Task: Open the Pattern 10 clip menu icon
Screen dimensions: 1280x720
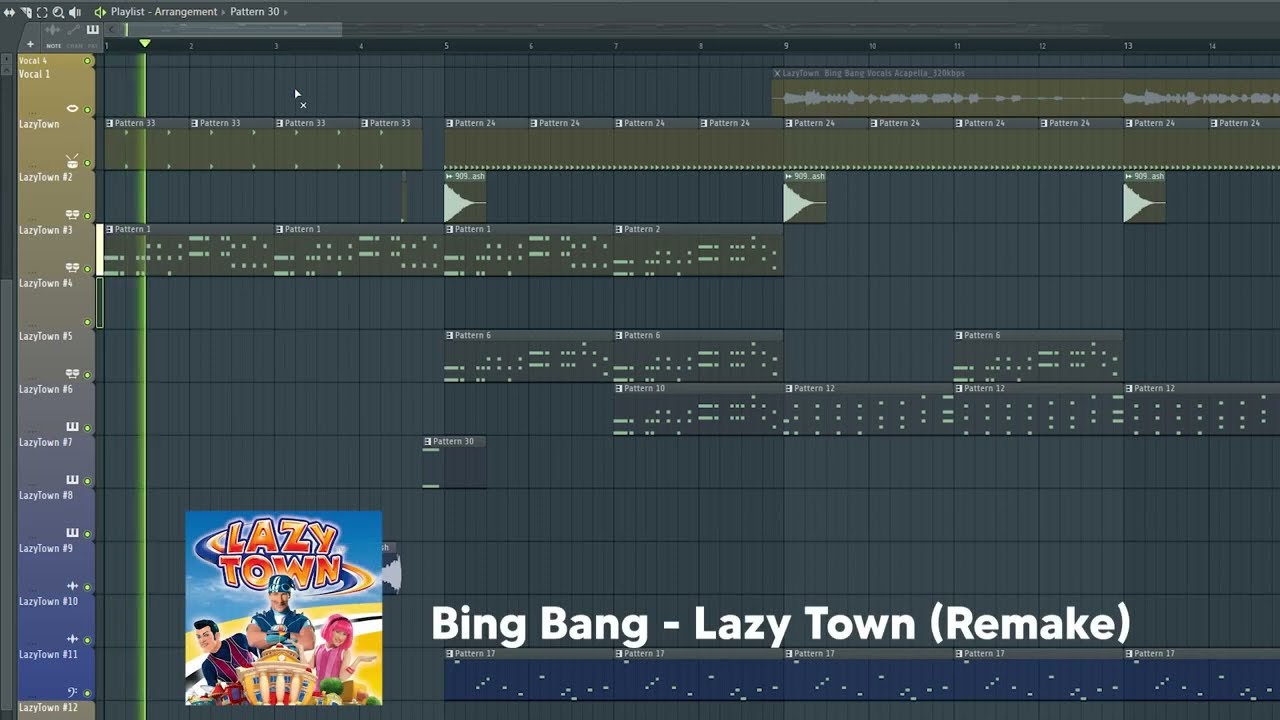Action: 619,388
